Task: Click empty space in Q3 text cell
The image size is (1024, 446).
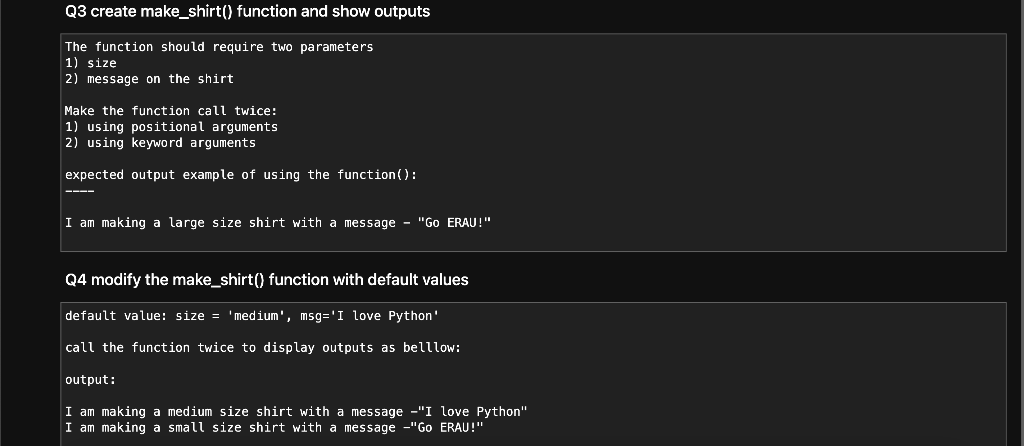Action: pos(750,130)
